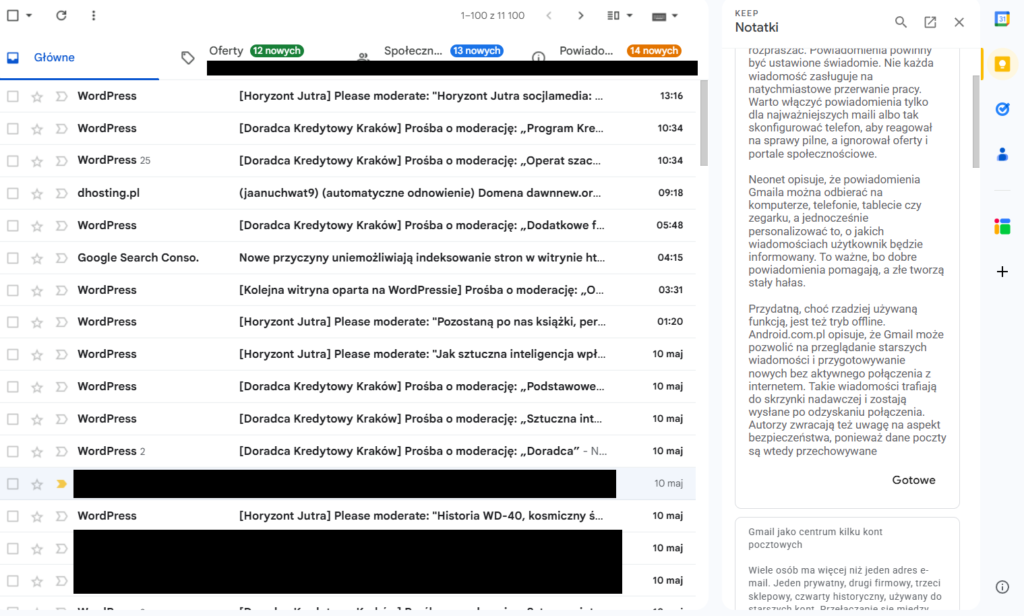Open the three-dot more options menu
This screenshot has width=1024, height=616.
click(x=93, y=15)
